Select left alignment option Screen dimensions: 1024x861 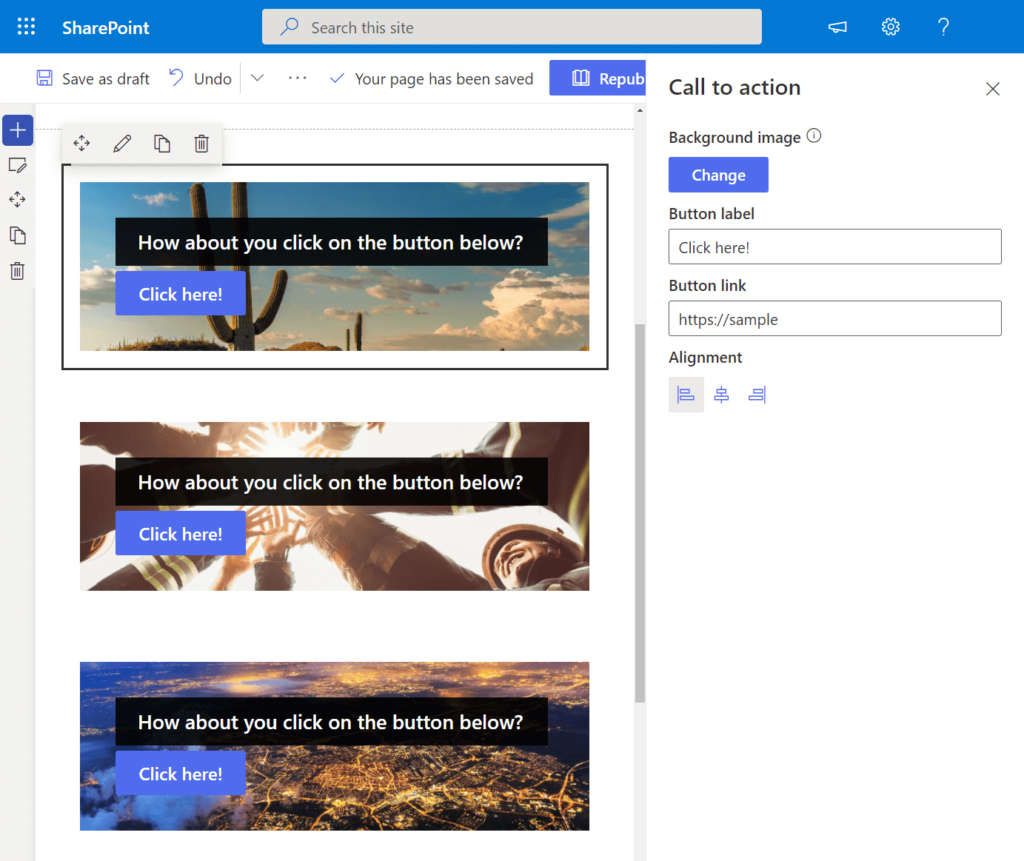686,395
